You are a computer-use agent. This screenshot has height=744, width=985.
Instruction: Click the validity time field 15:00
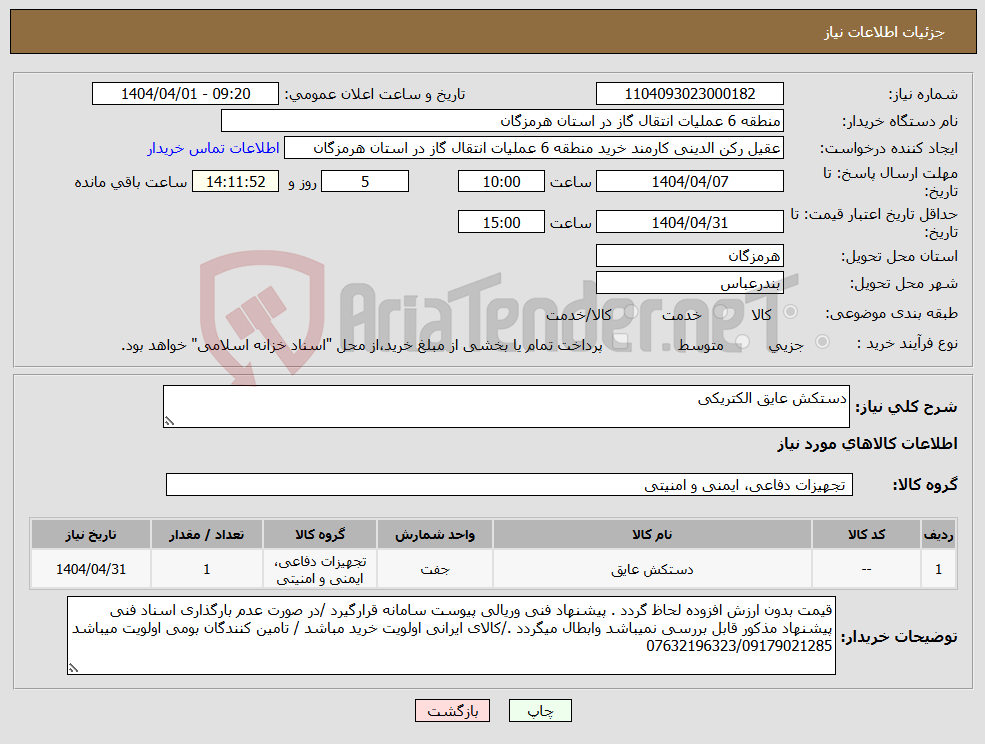[501, 222]
